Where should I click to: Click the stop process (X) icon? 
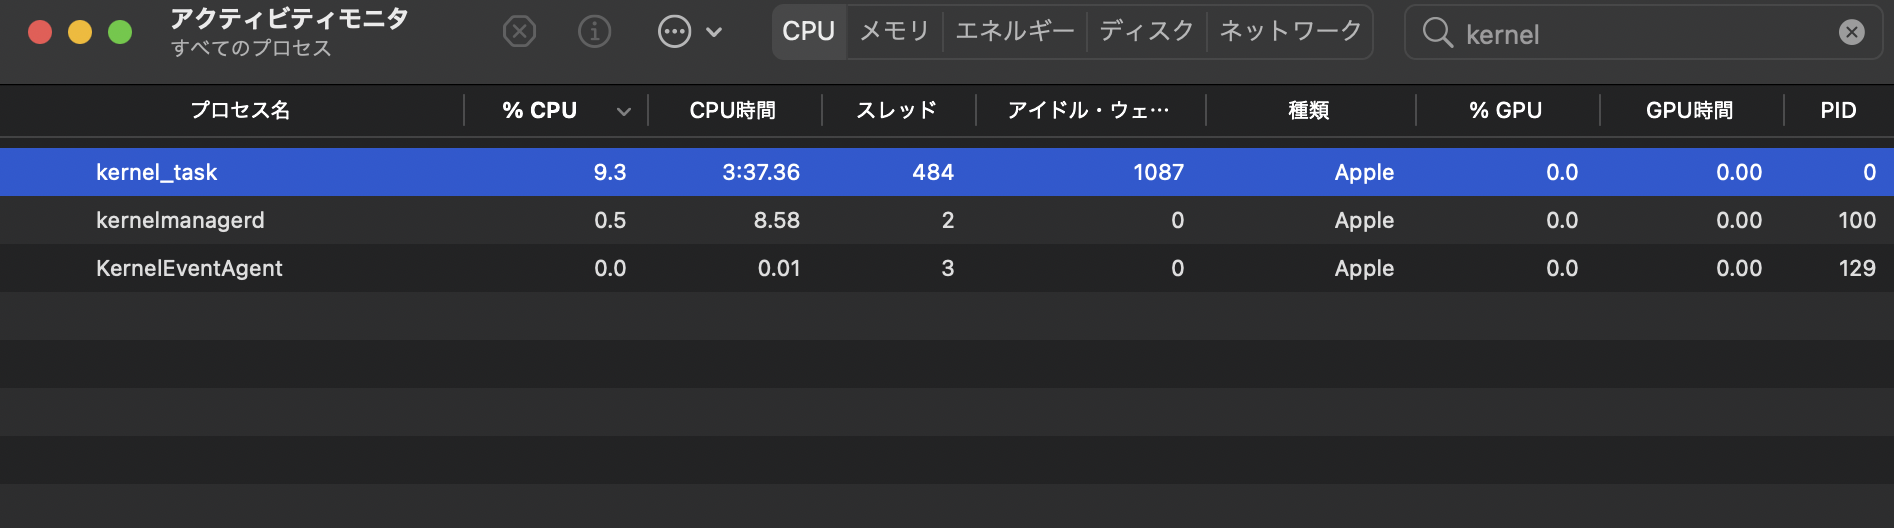[519, 32]
